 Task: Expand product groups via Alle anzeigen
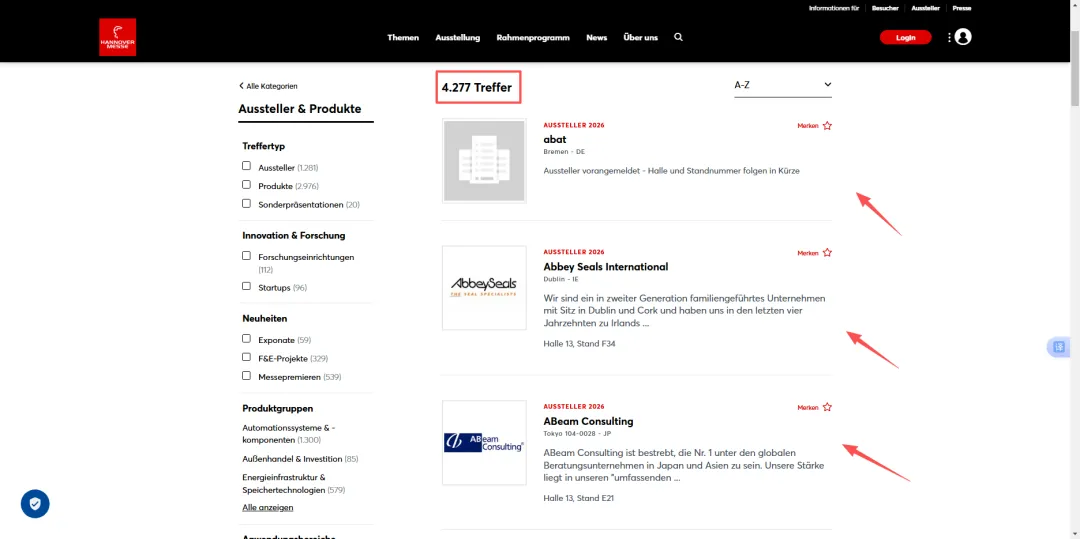point(268,507)
